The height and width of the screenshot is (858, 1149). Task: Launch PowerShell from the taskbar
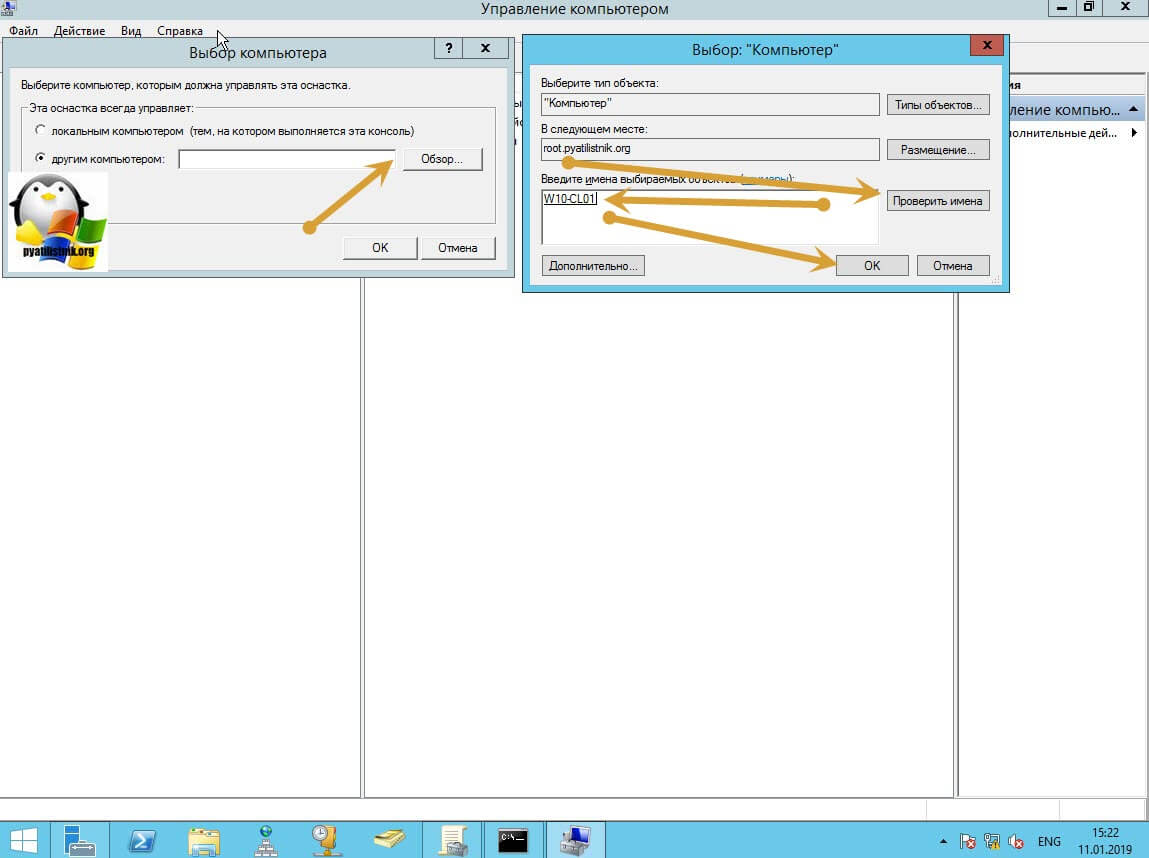[142, 839]
